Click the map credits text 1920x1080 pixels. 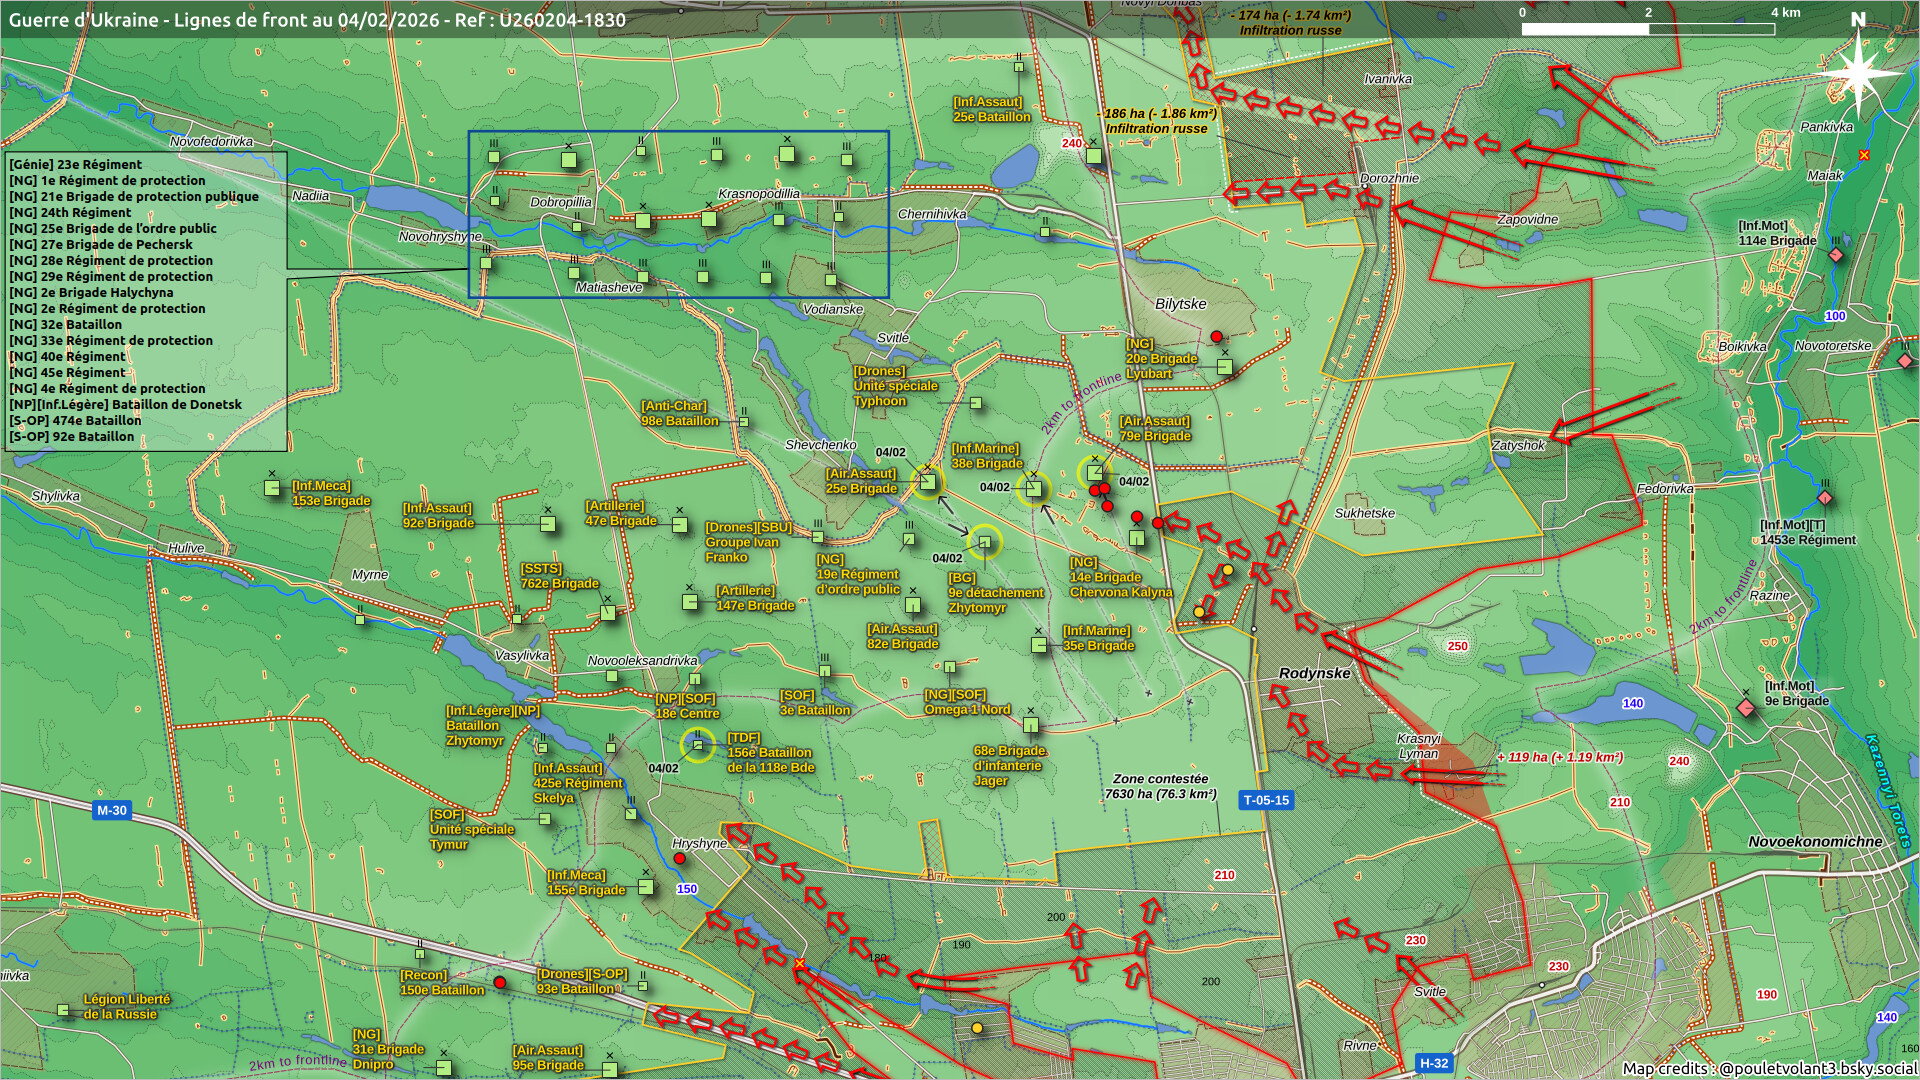[1768, 1068]
